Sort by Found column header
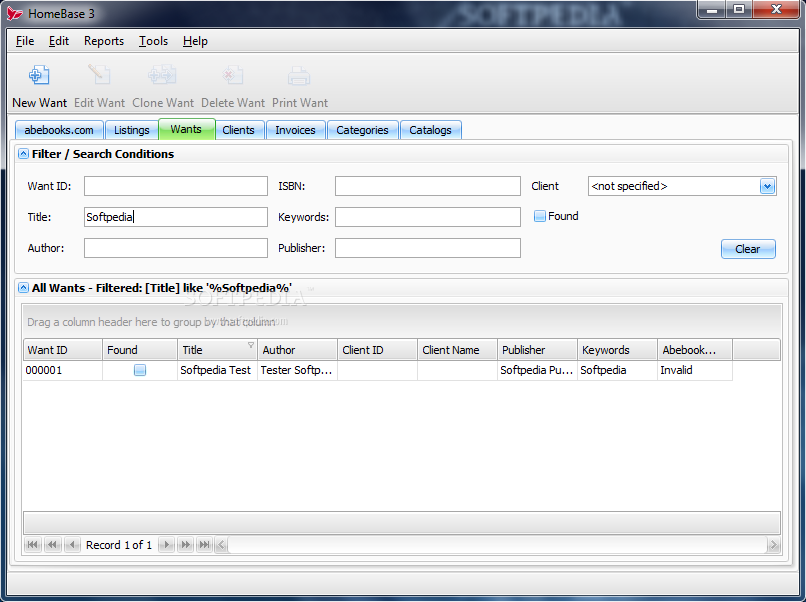This screenshot has width=806, height=602. coord(140,350)
